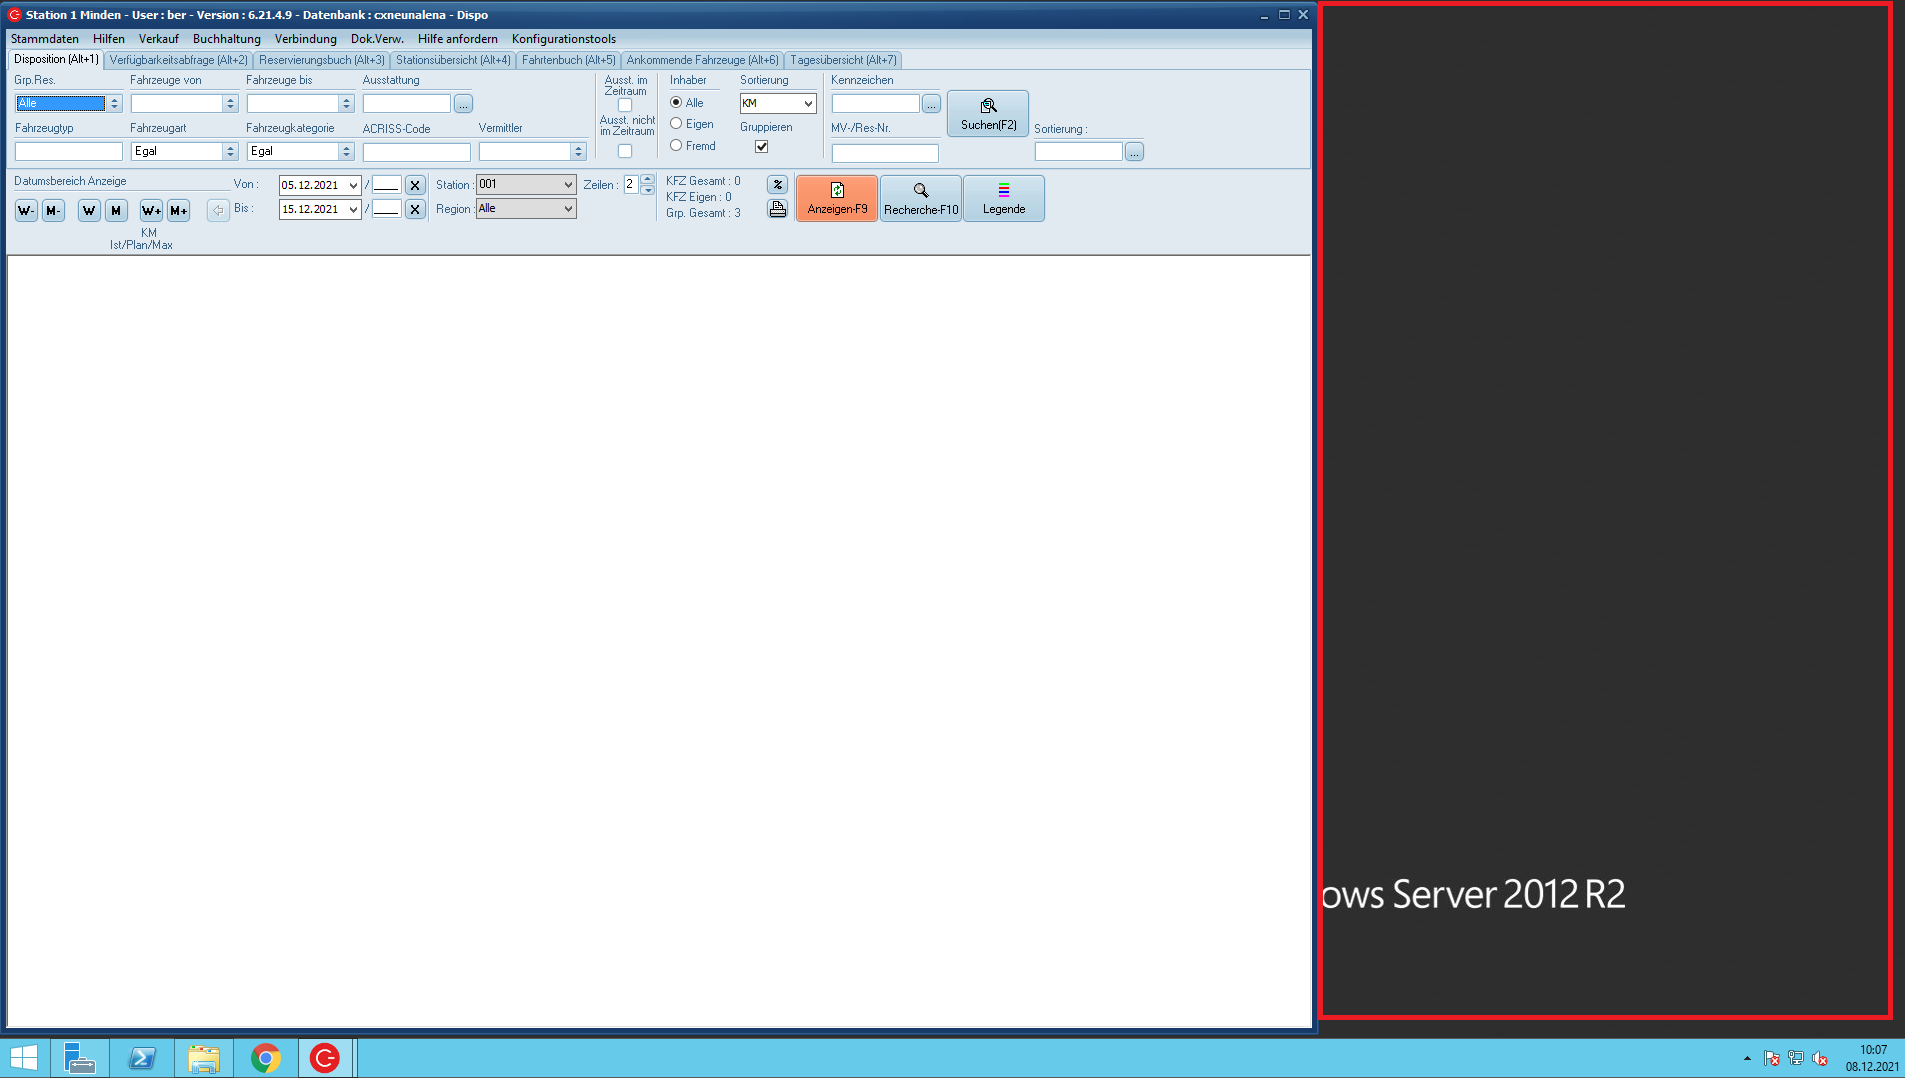The height and width of the screenshot is (1079, 1905).
Task: Uncheck the Gruppieren checkbox
Action: click(x=762, y=147)
